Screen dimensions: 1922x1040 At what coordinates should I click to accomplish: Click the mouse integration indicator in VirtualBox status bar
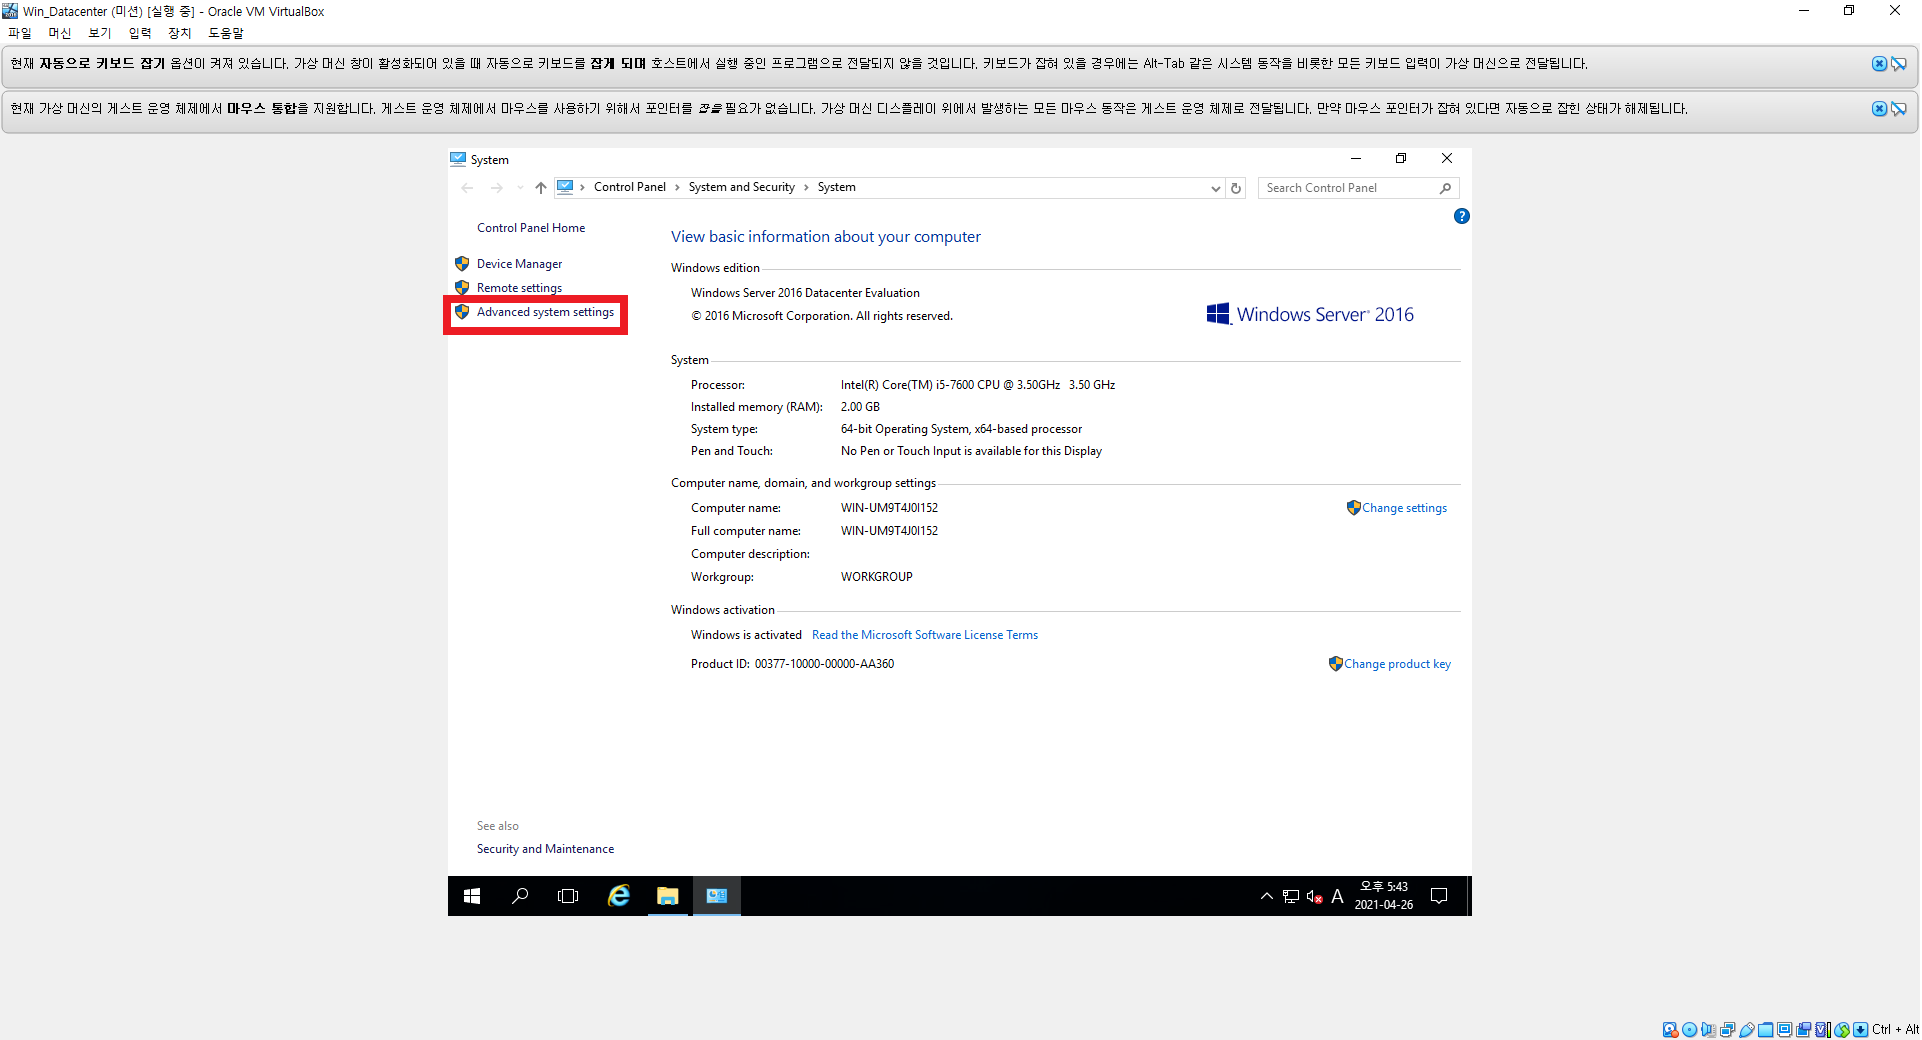[1841, 1029]
